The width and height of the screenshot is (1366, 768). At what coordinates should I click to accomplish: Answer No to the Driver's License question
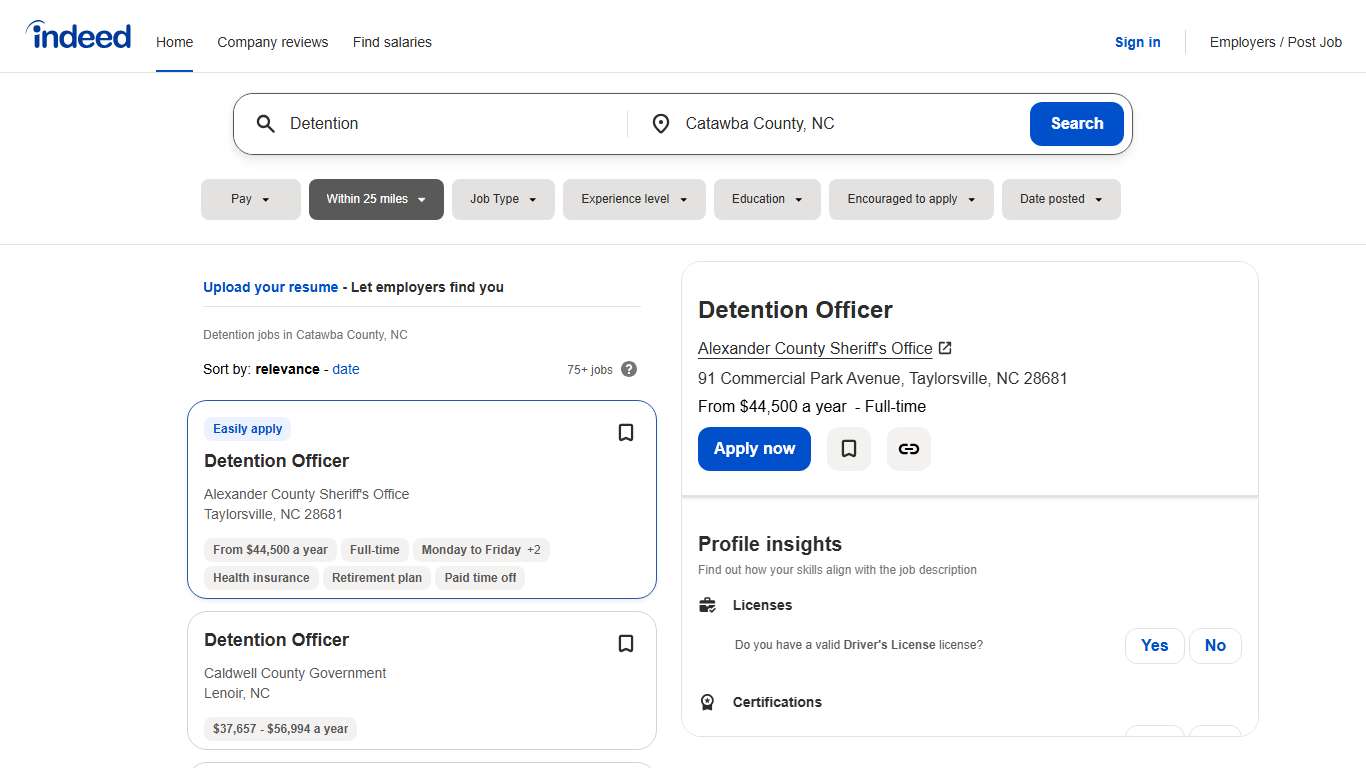pos(1215,645)
